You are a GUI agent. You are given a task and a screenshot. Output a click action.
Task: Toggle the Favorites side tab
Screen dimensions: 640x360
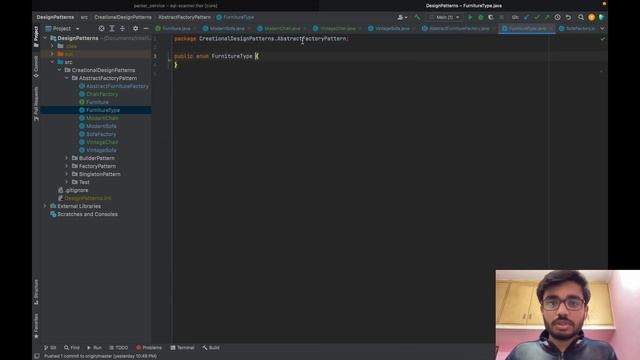pyautogui.click(x=36, y=326)
